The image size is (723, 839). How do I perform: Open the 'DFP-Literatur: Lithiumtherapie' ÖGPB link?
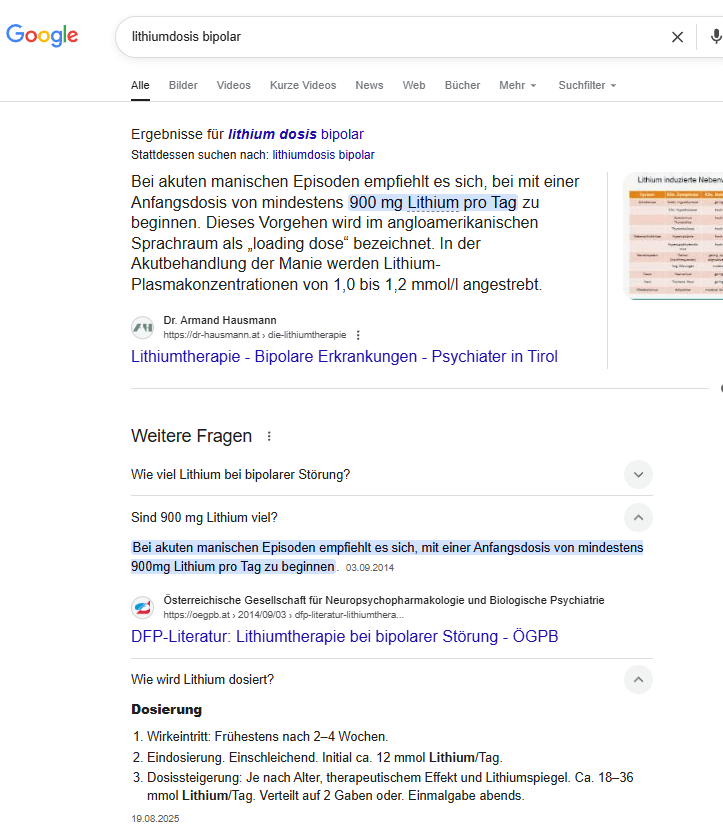pyautogui.click(x=344, y=637)
